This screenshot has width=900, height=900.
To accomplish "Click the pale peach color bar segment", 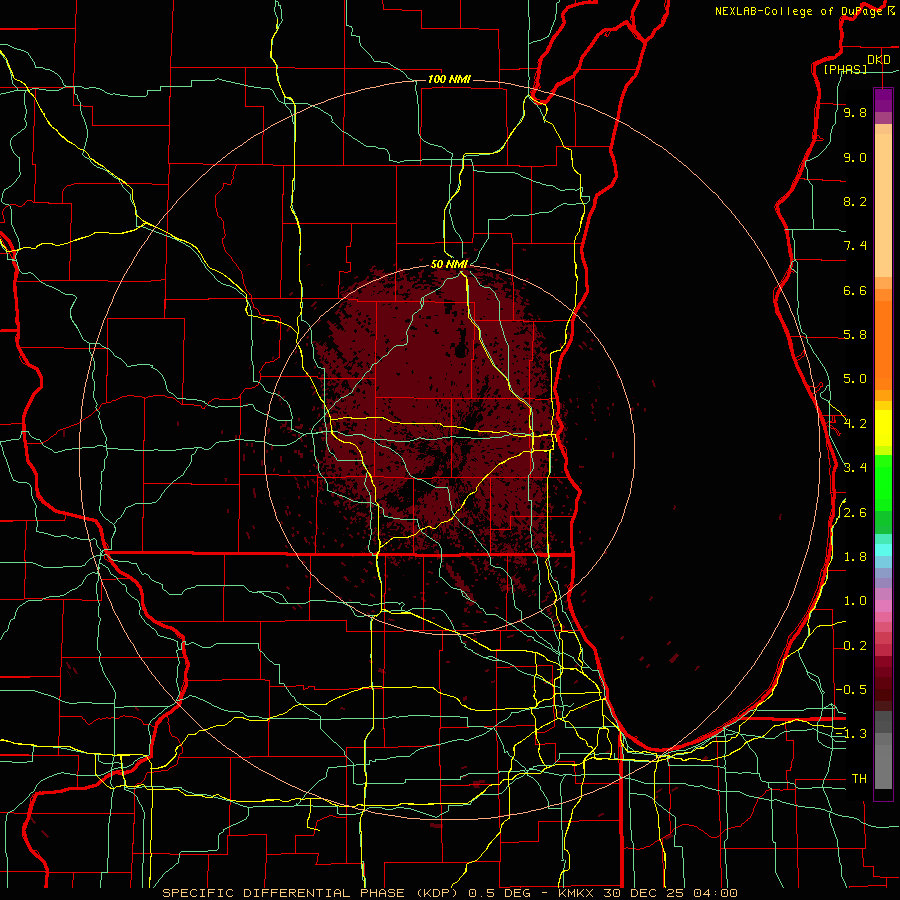I will tap(883, 205).
